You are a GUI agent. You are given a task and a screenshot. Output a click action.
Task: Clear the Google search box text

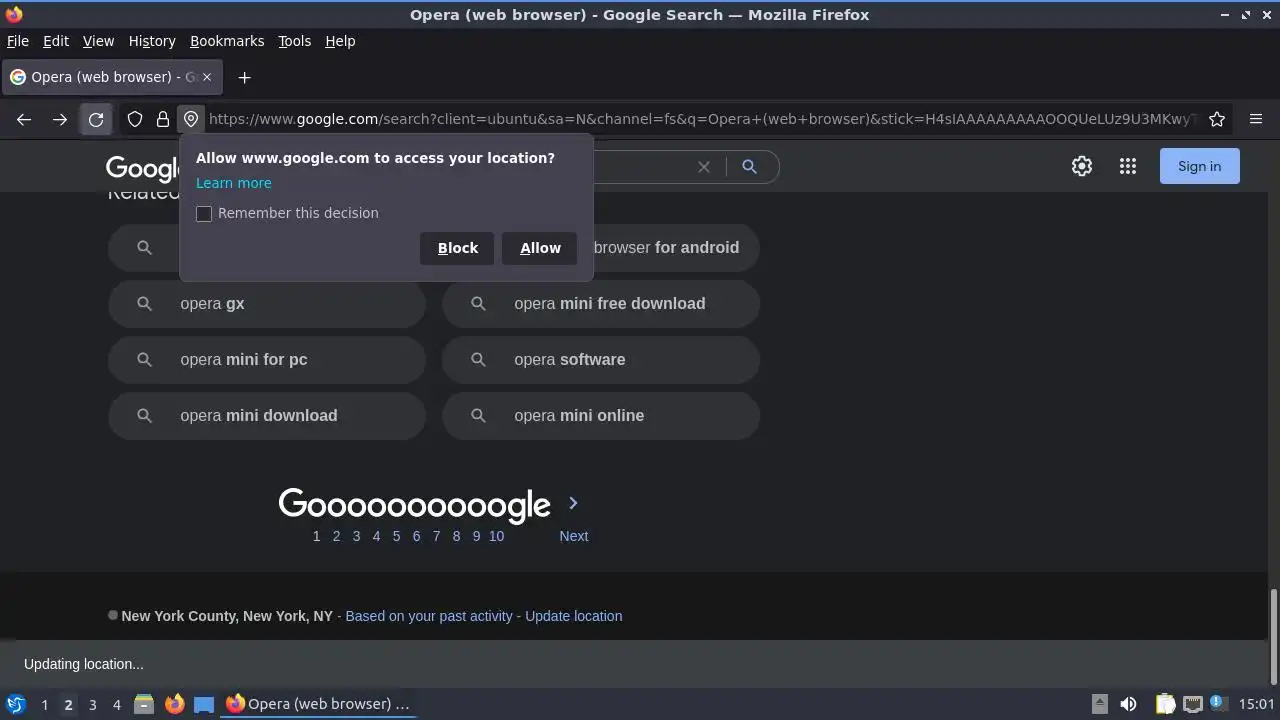(704, 167)
